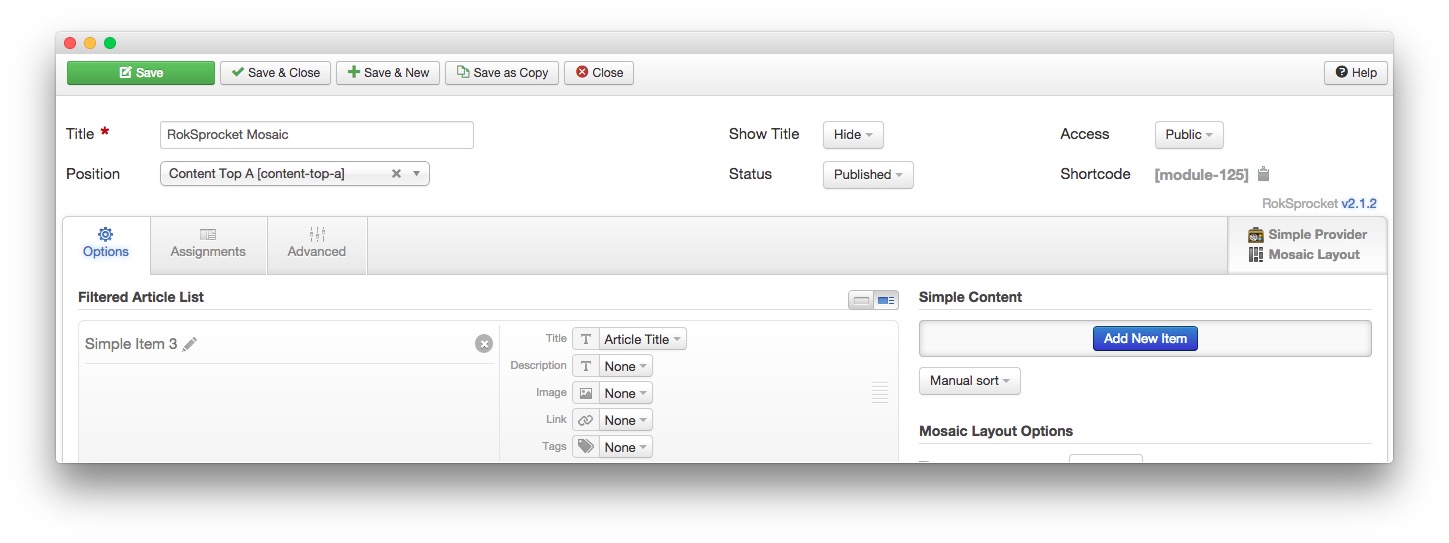Image resolution: width=1449 pixels, height=543 pixels.
Task: Click the pencil icon beside Simple Item 3
Action: coord(190,344)
